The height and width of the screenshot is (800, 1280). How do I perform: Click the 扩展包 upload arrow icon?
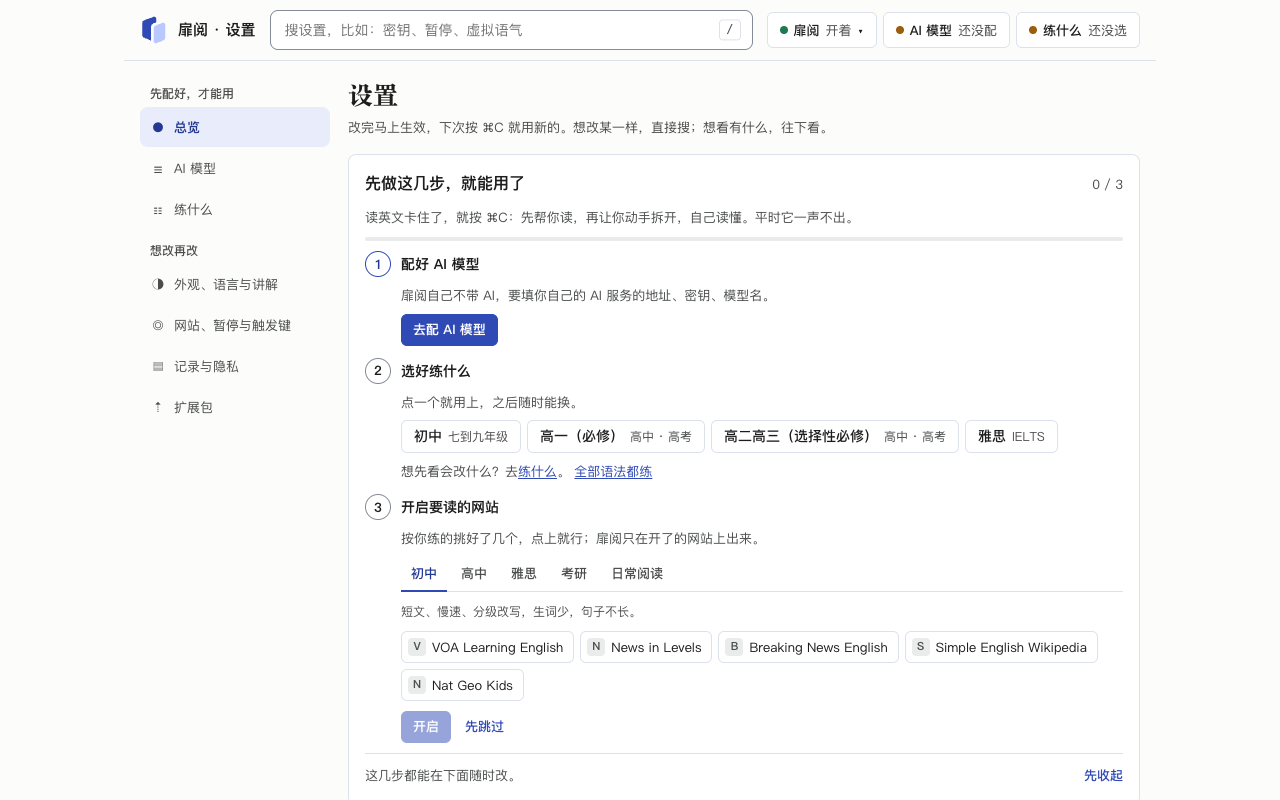[x=158, y=408]
